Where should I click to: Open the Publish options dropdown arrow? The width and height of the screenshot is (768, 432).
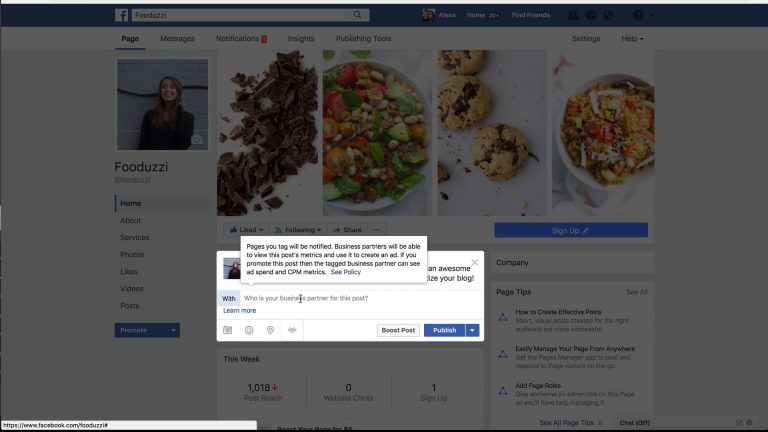point(472,330)
